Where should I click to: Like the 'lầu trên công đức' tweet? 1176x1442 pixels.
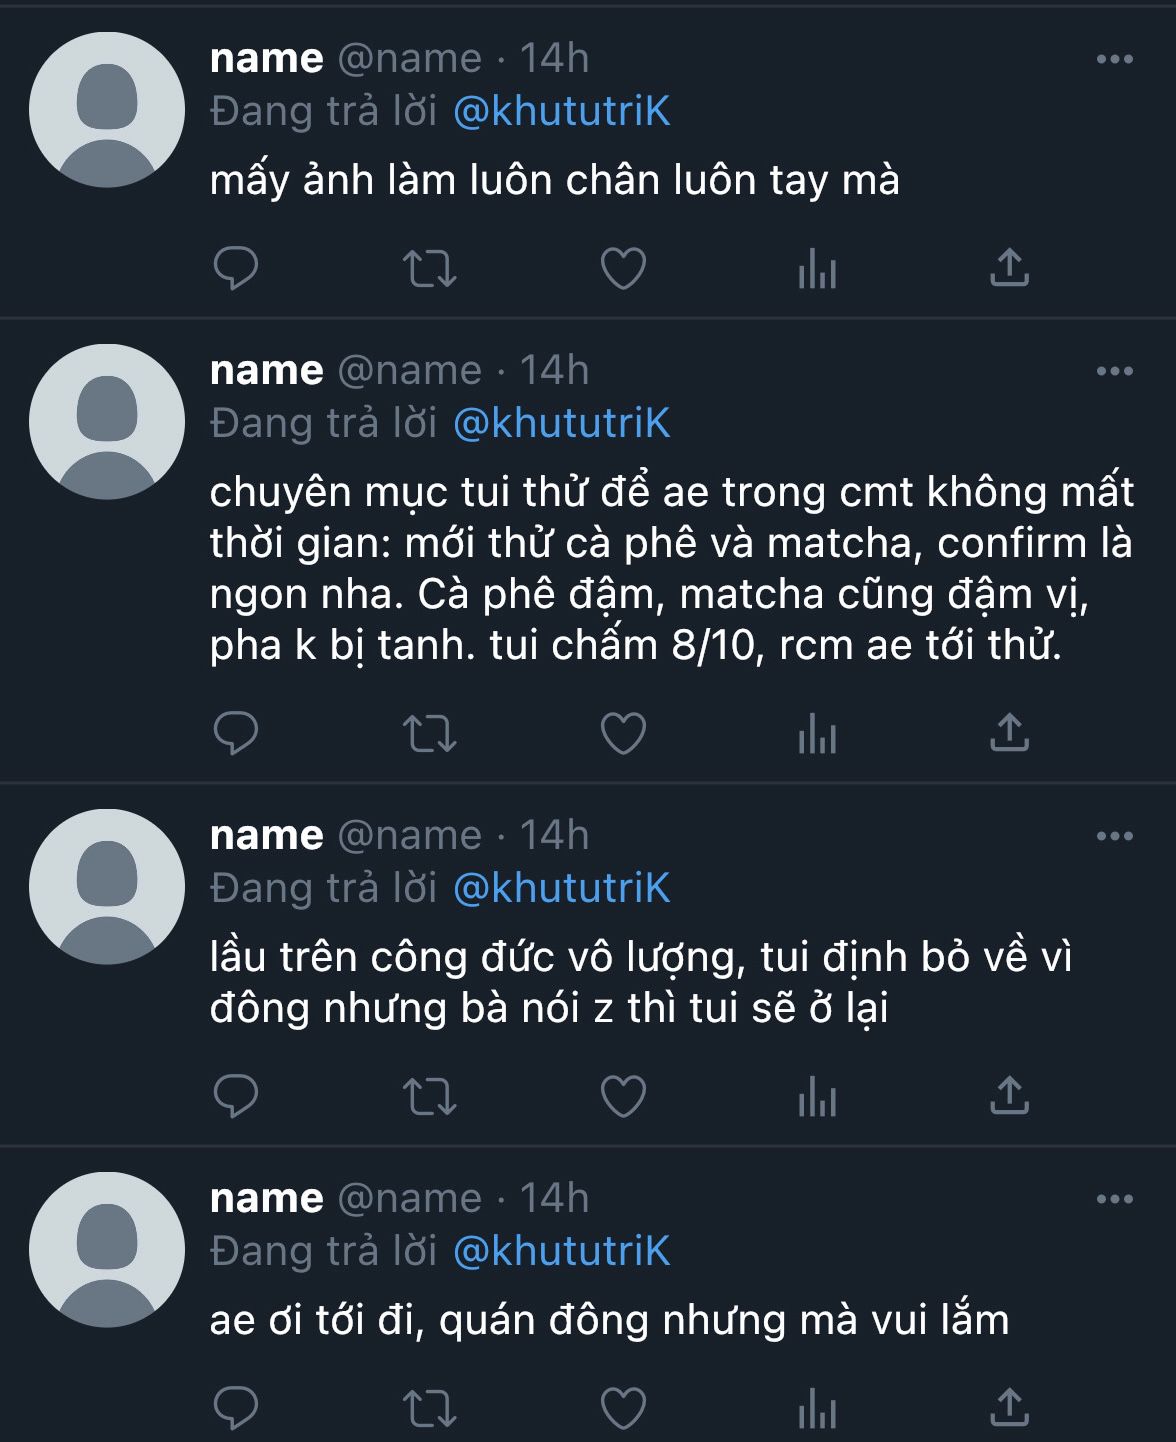[x=622, y=1096]
